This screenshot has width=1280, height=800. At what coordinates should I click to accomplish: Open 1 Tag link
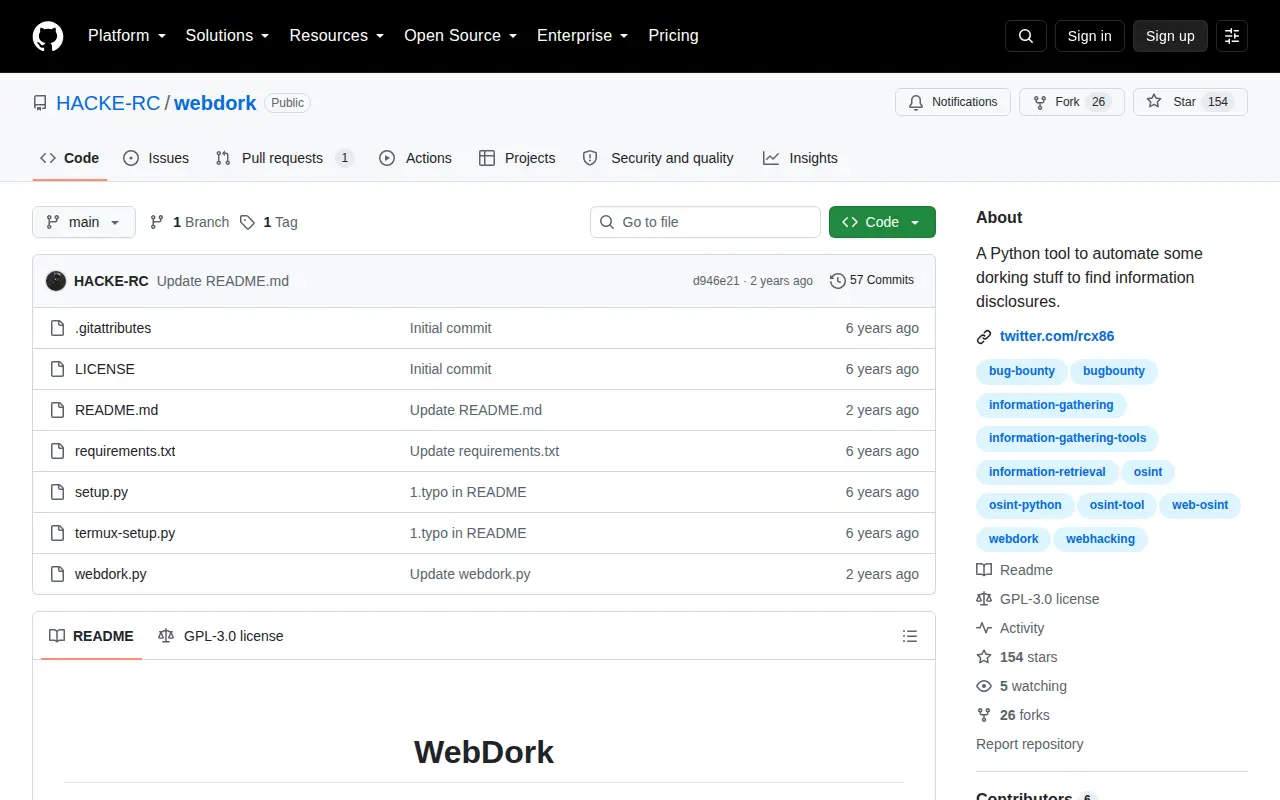click(269, 222)
